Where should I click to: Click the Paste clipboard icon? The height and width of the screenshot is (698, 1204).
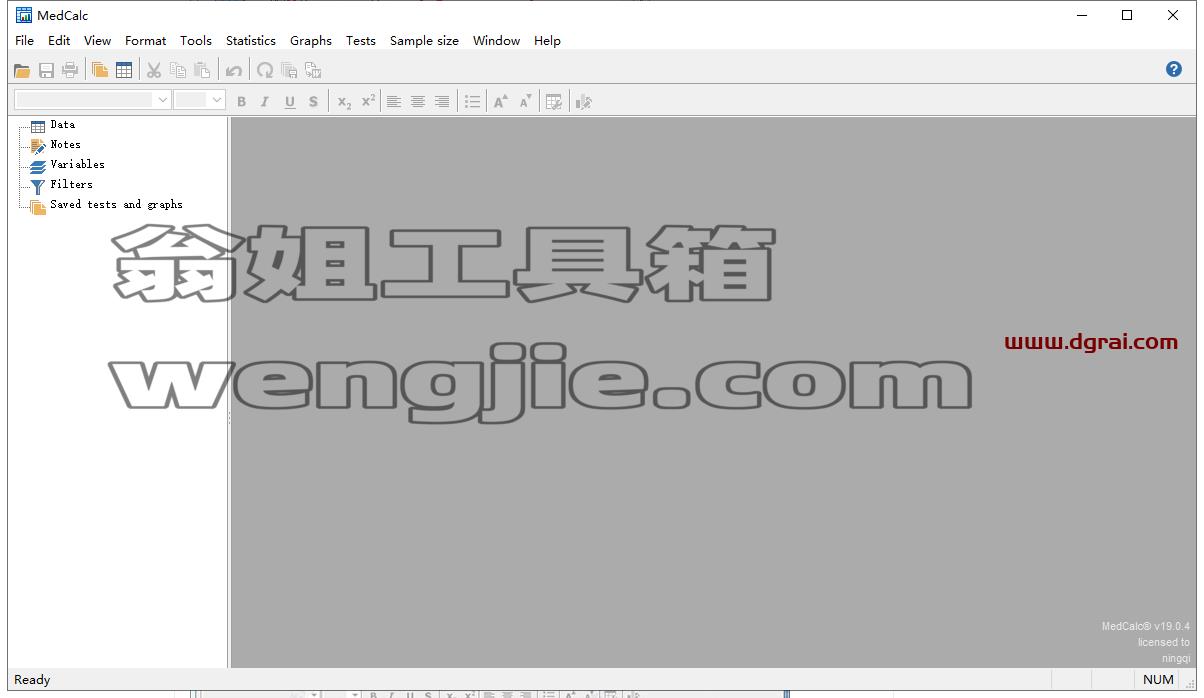(202, 70)
